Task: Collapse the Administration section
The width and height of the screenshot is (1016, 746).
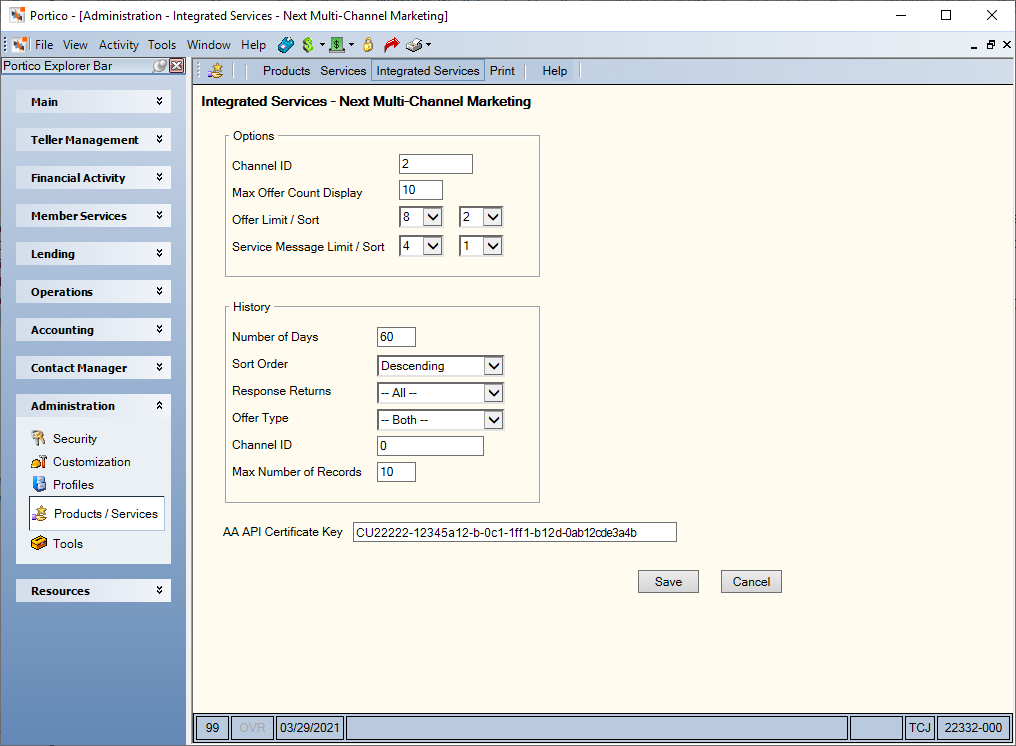Action: (x=93, y=406)
